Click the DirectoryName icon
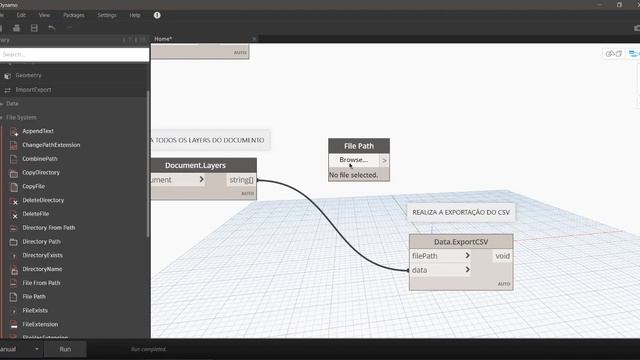The width and height of the screenshot is (640, 360). (x=14, y=270)
